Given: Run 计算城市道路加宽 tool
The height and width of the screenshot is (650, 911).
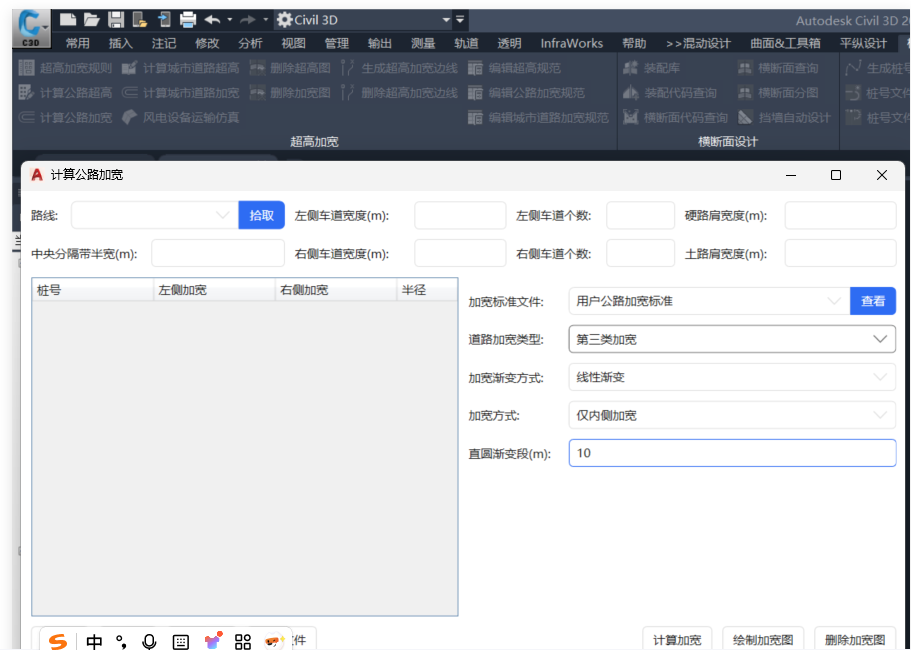Looking at the screenshot, I should point(181,92).
